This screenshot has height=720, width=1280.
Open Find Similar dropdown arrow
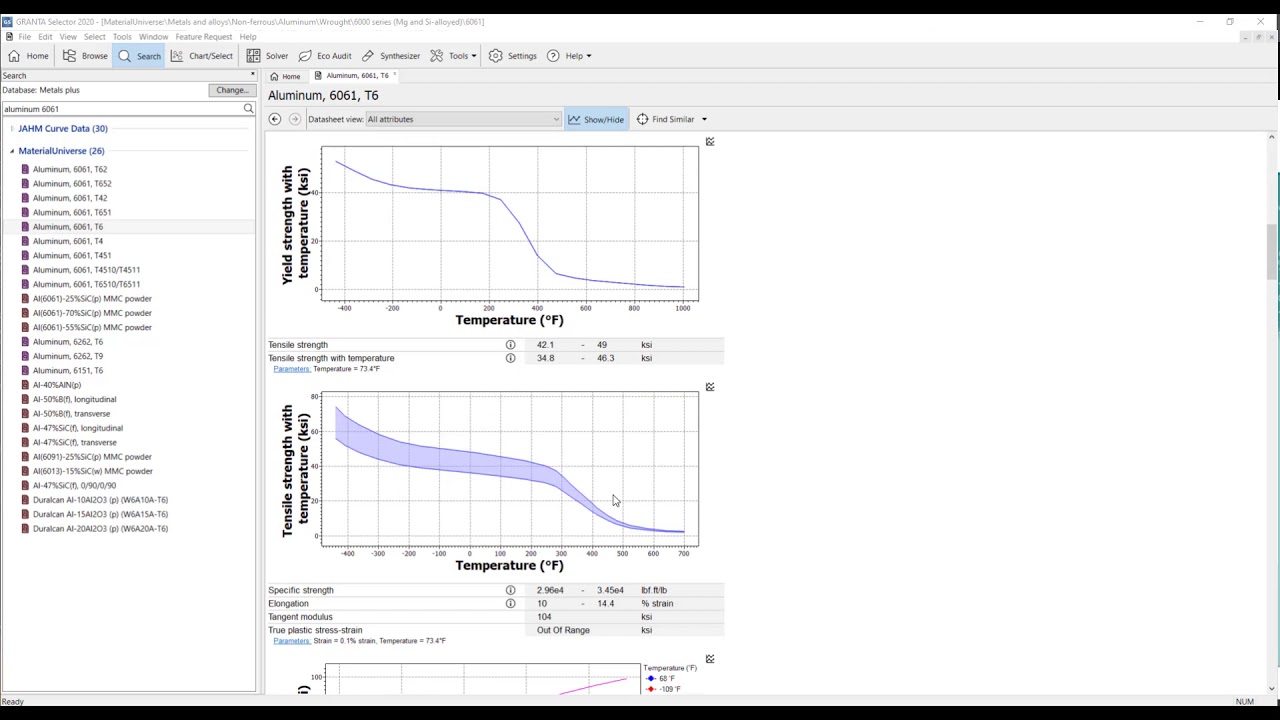(x=703, y=119)
